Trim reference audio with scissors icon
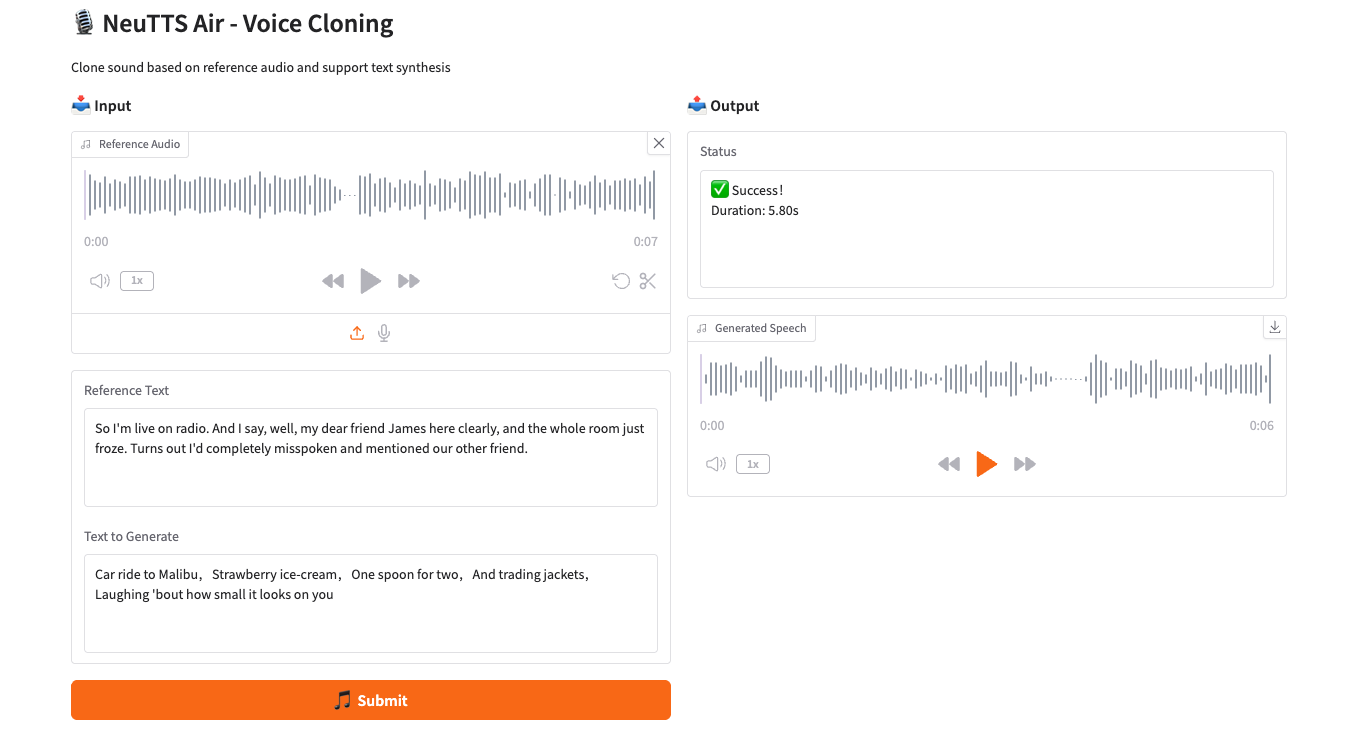1364x730 pixels. [x=648, y=281]
